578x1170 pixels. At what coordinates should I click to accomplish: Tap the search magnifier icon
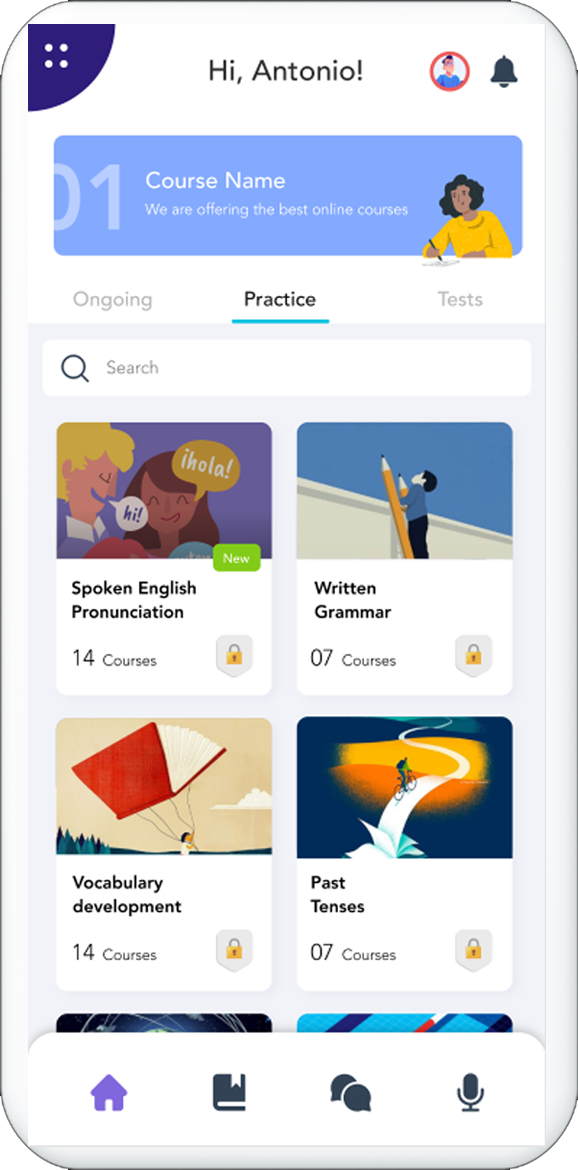75,368
